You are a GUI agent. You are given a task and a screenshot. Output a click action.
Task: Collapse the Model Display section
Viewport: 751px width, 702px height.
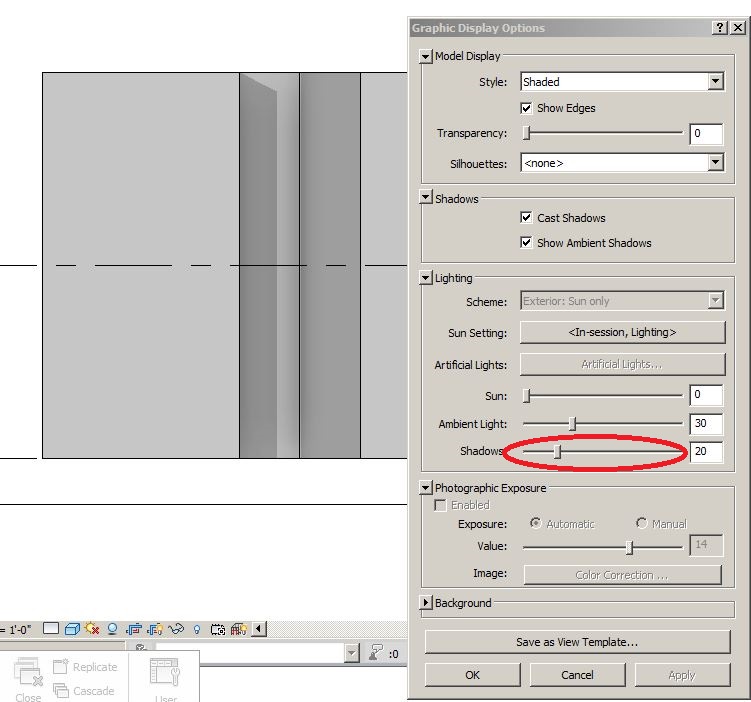tap(425, 57)
